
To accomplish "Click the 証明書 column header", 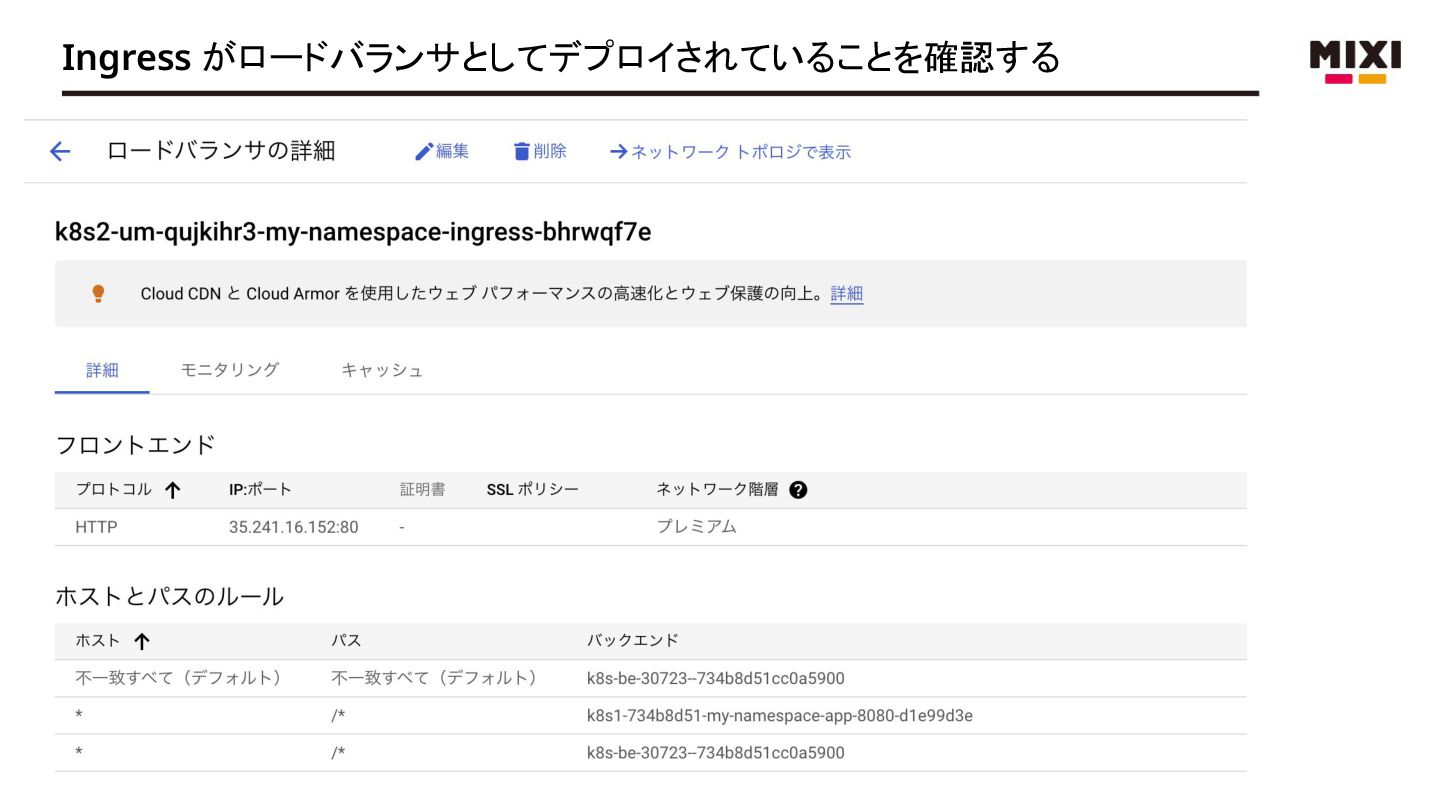I will [422, 490].
